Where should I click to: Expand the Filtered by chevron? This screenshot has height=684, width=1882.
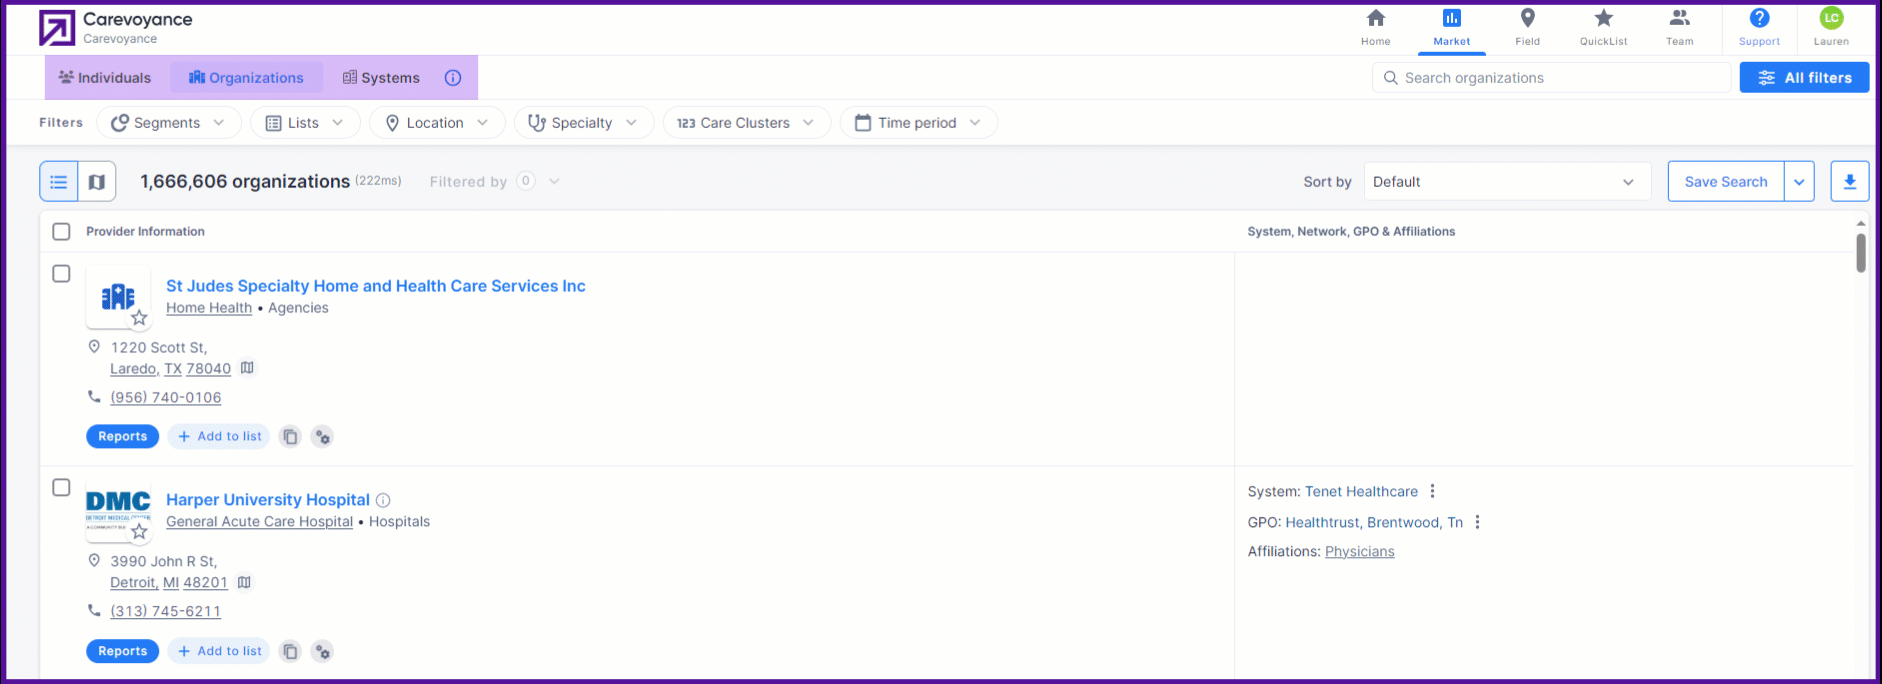[x=554, y=182]
